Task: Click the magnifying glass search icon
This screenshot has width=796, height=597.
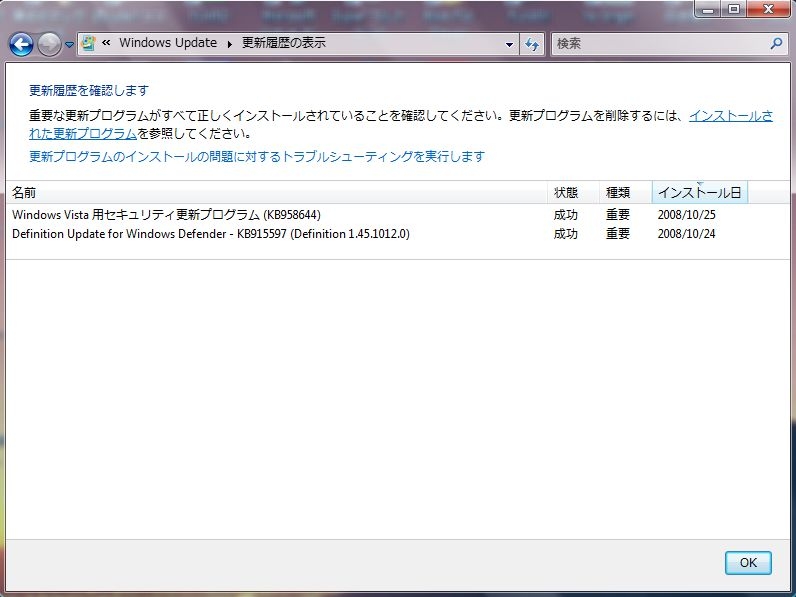Action: click(x=776, y=44)
